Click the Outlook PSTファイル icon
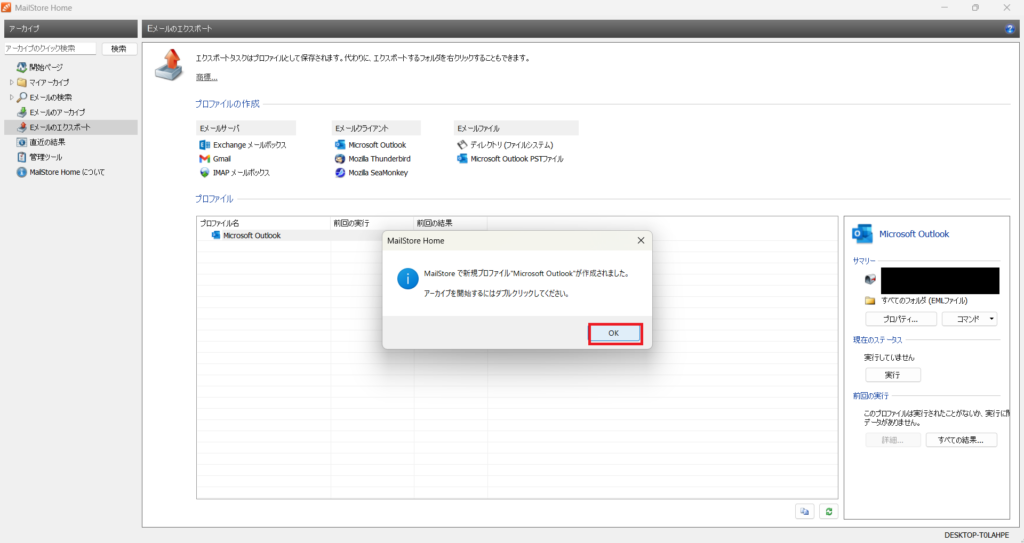Viewport: 1024px width, 543px height. tap(462, 159)
